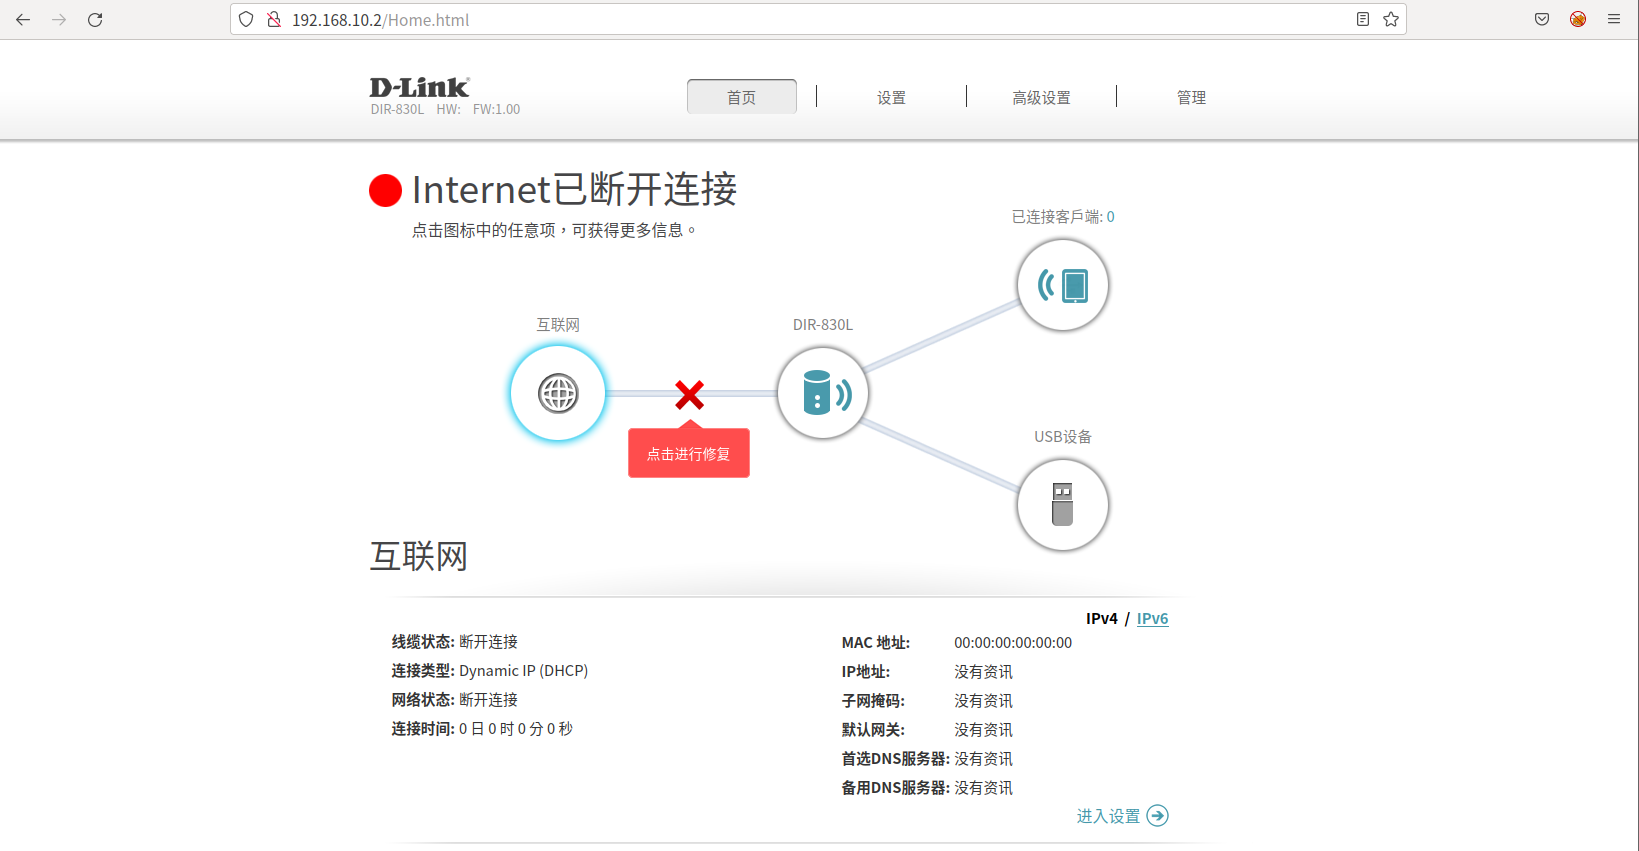The width and height of the screenshot is (1639, 851).
Task: Click the red X disconnection marker
Action: pyautogui.click(x=689, y=395)
